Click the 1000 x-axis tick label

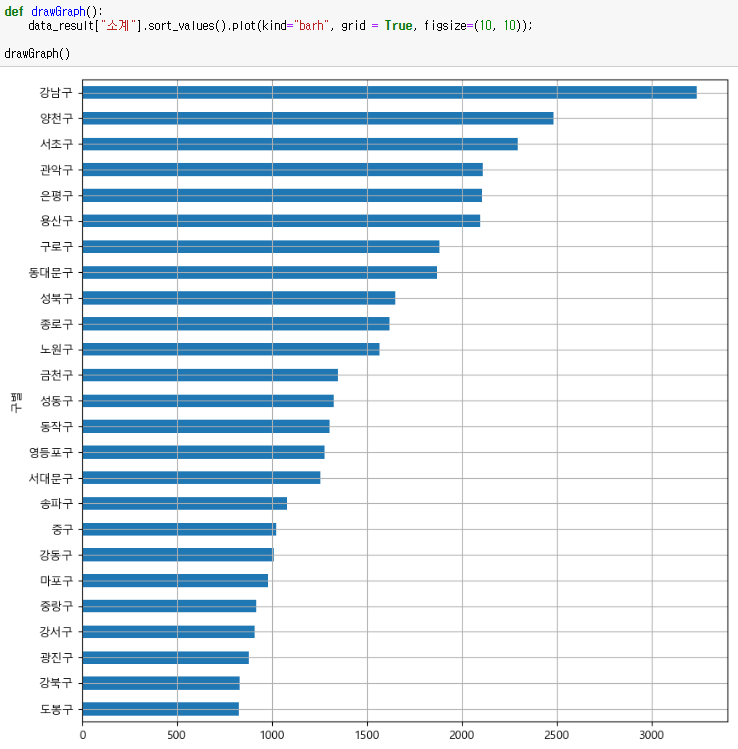click(272, 735)
